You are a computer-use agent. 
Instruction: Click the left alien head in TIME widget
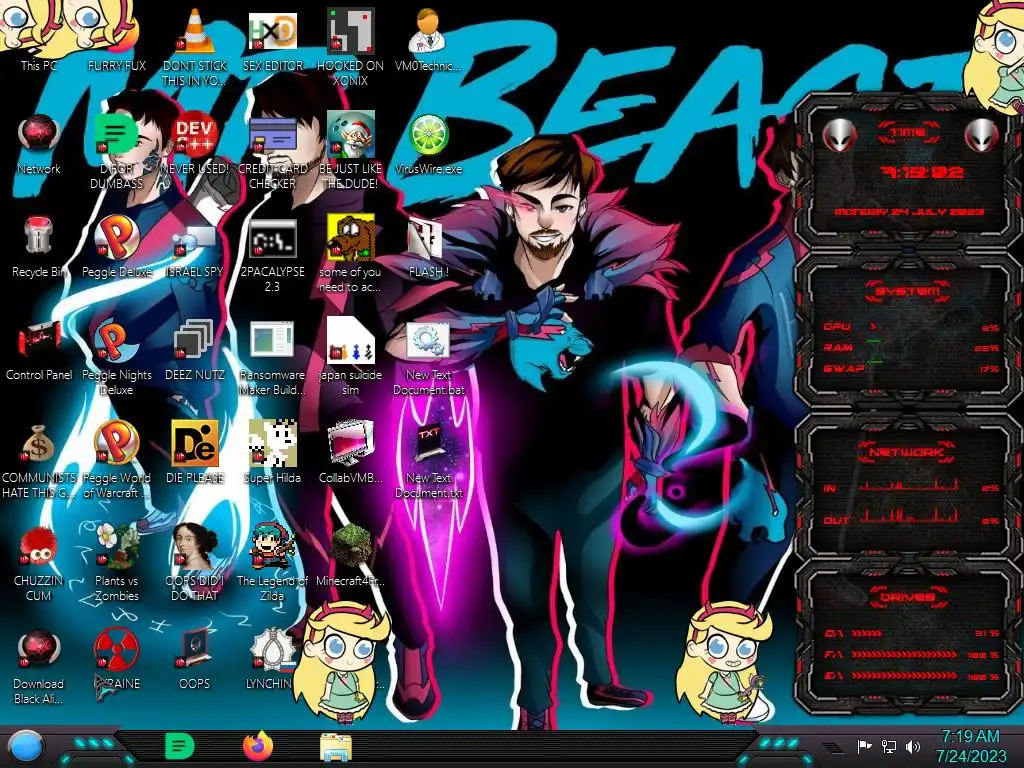pos(839,136)
